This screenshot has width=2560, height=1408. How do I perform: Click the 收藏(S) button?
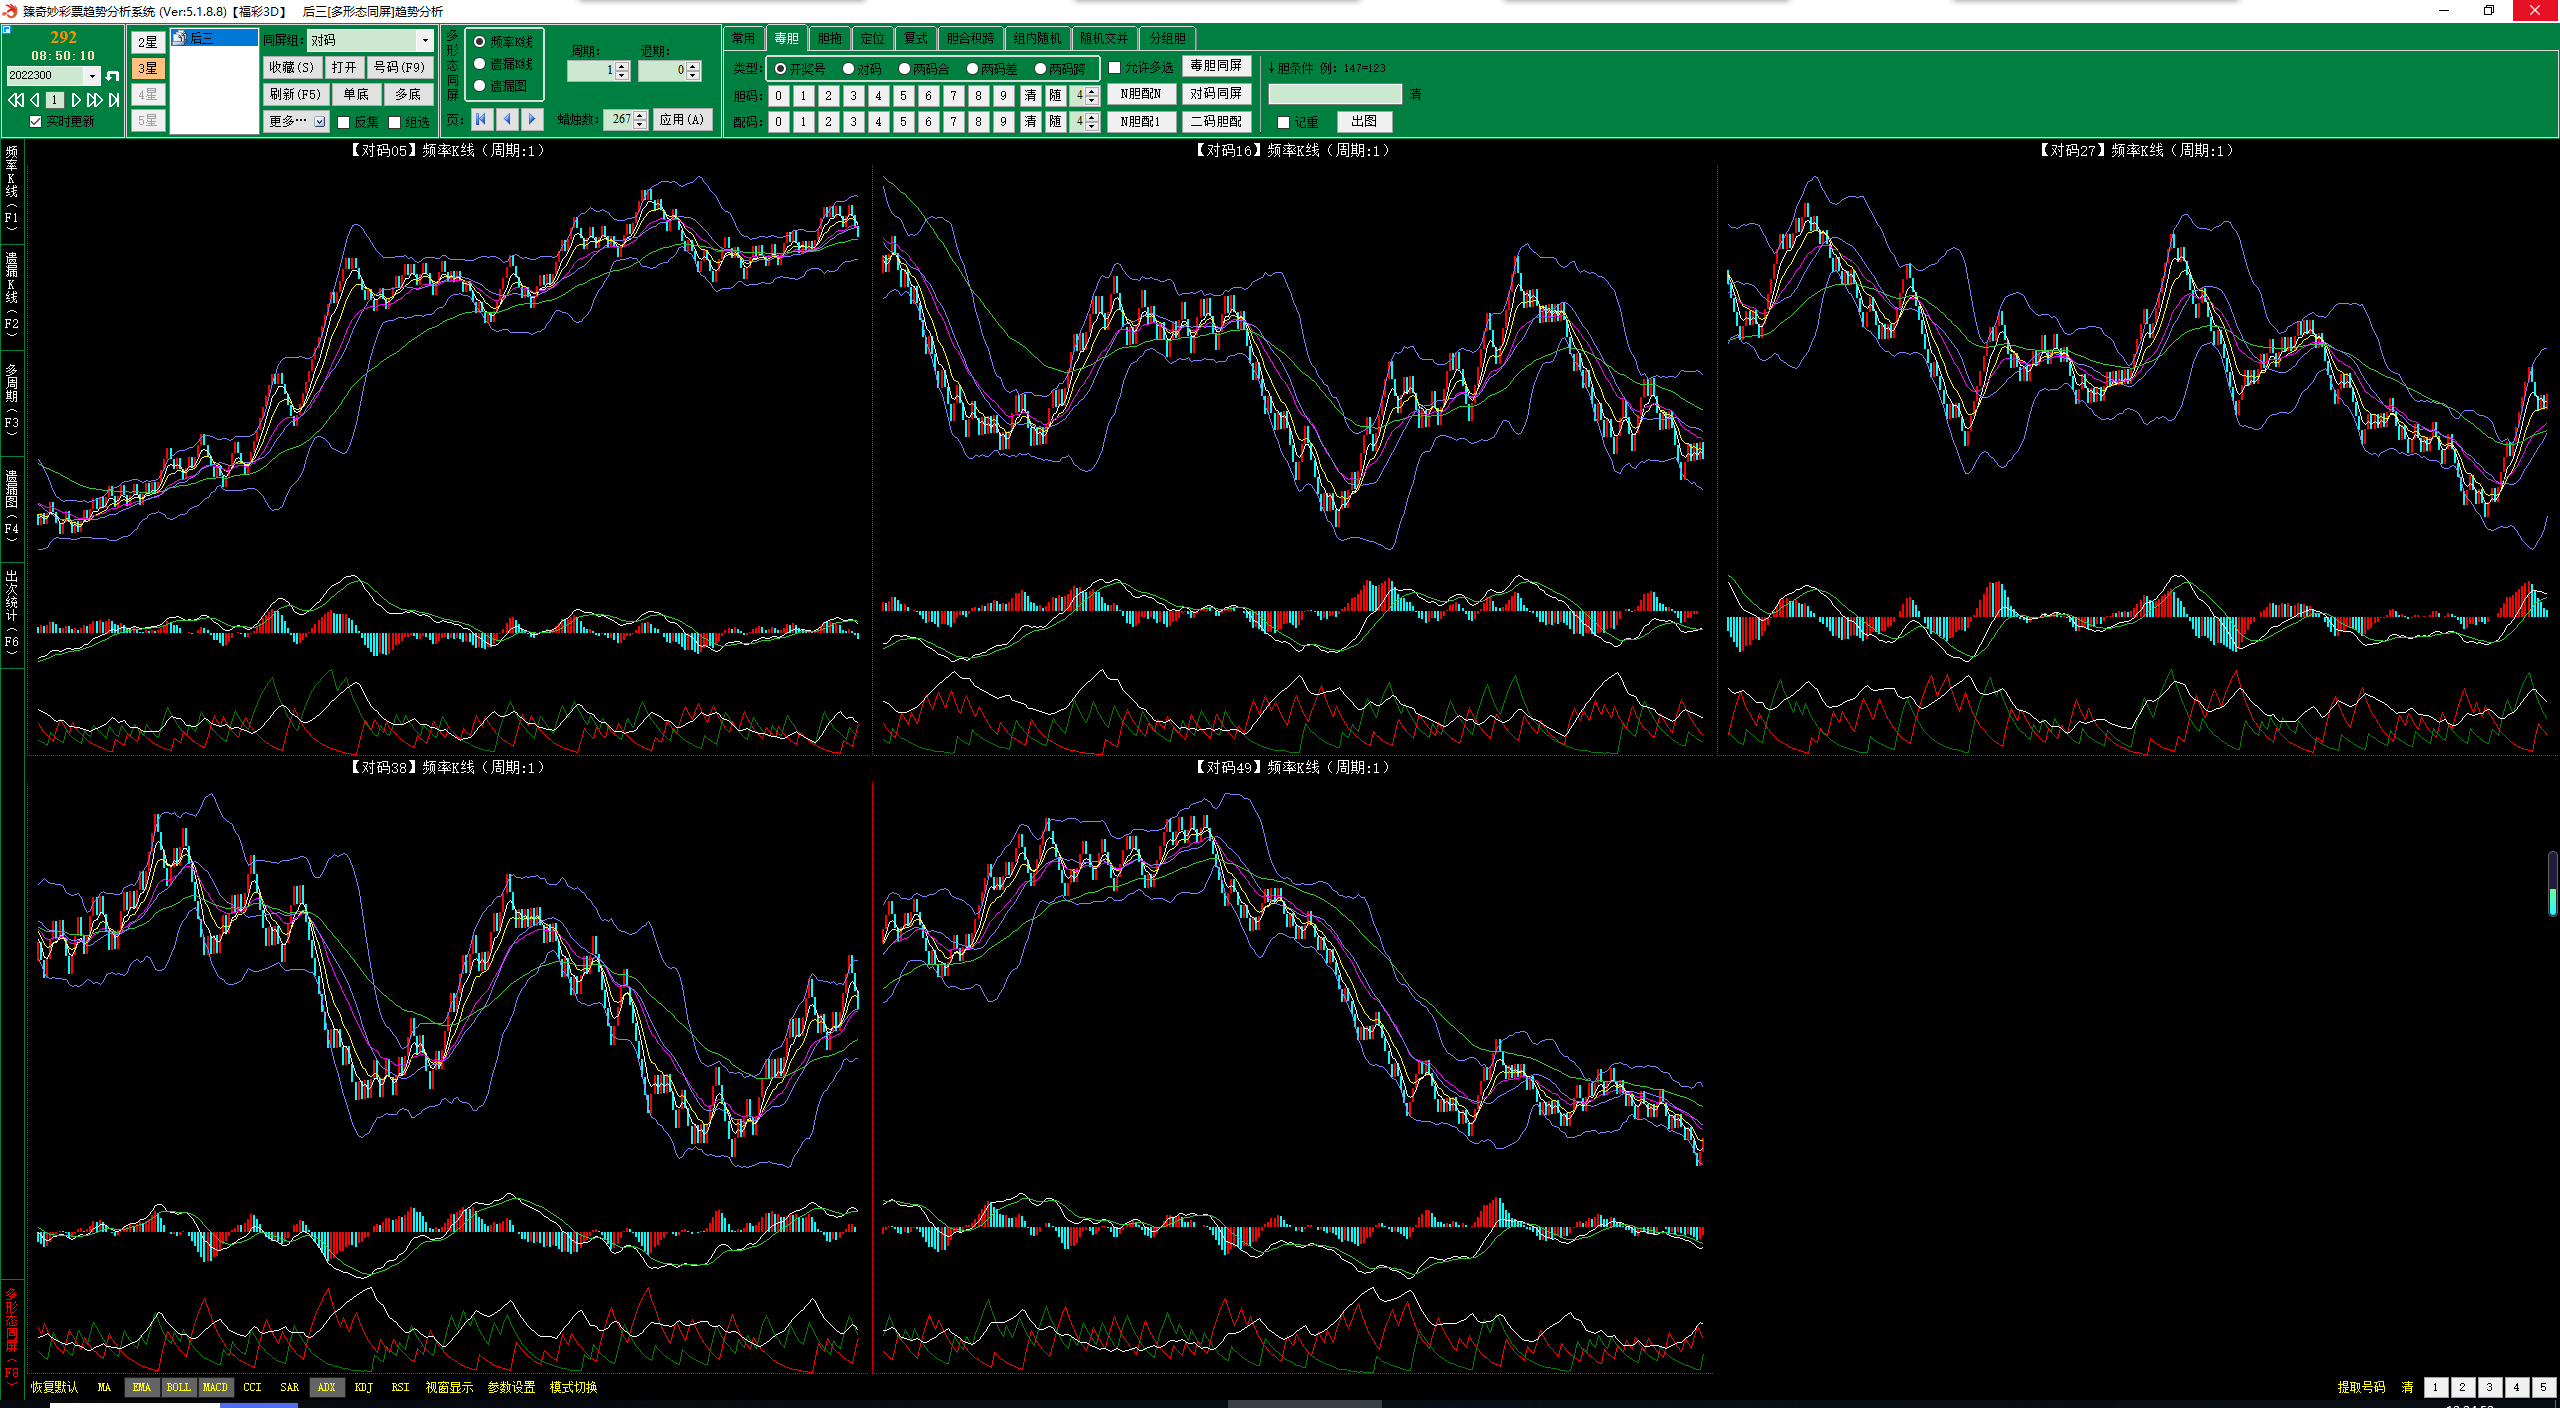(x=291, y=68)
